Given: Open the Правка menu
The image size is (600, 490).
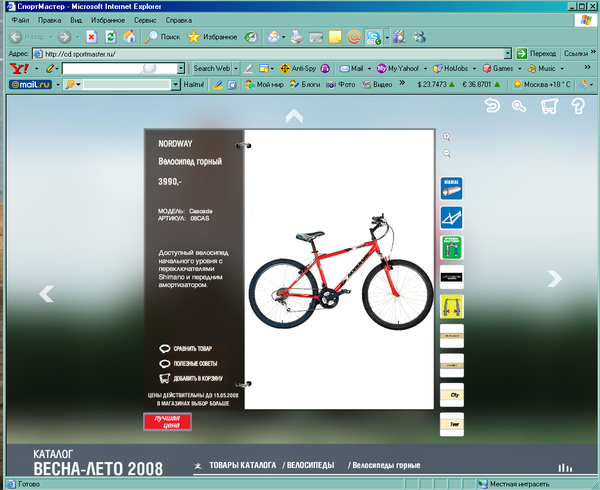Looking at the screenshot, I should [49, 20].
